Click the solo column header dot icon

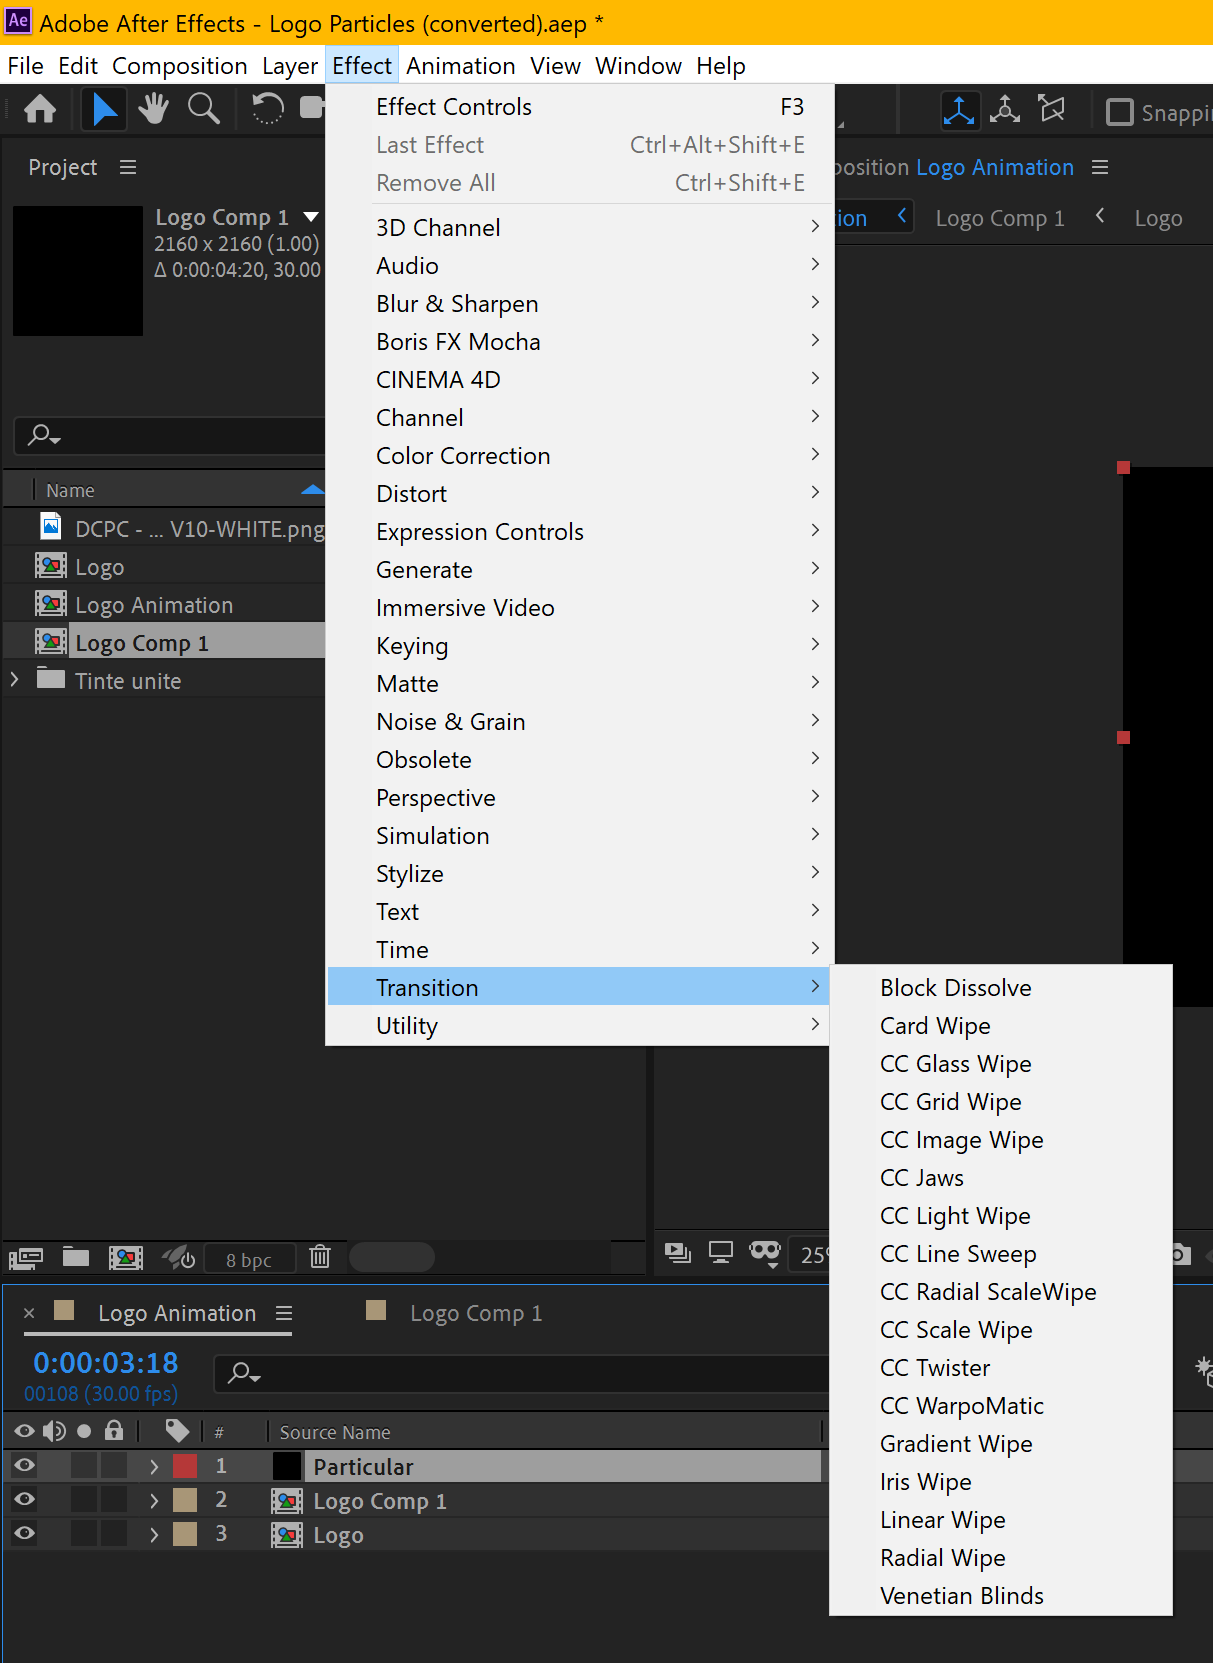[84, 1431]
